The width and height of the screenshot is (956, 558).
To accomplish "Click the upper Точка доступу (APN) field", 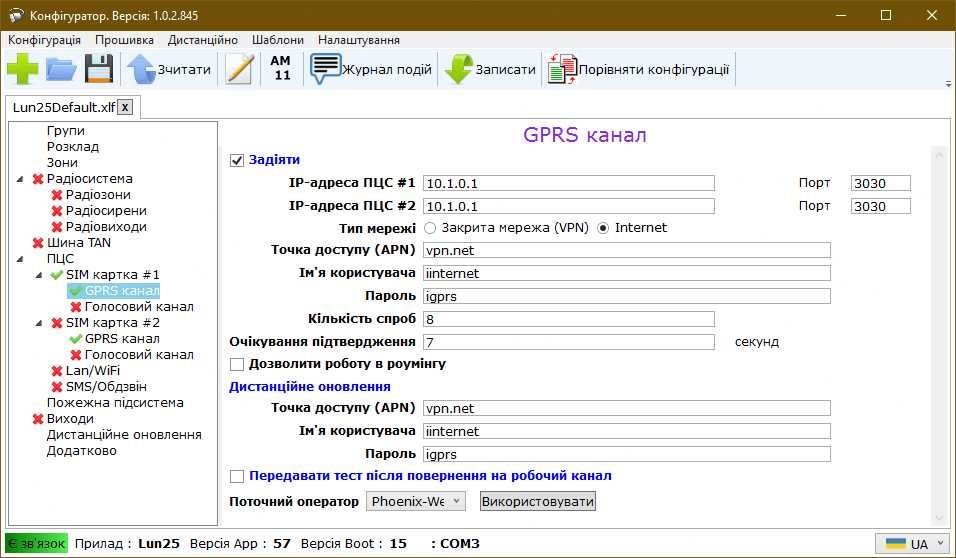I will (x=627, y=250).
